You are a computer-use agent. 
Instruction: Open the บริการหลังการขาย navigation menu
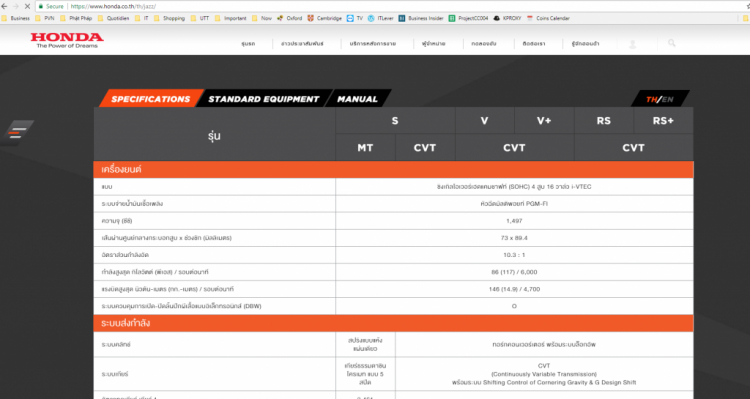pyautogui.click(x=373, y=44)
